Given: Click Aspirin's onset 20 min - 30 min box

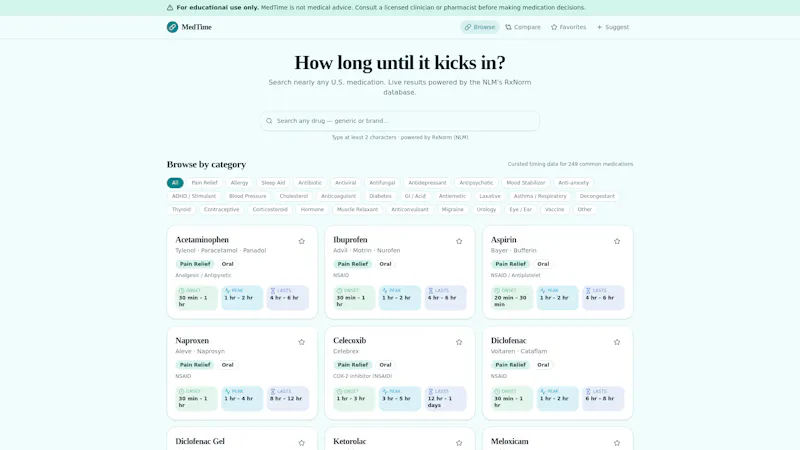Looking at the screenshot, I should (x=512, y=297).
